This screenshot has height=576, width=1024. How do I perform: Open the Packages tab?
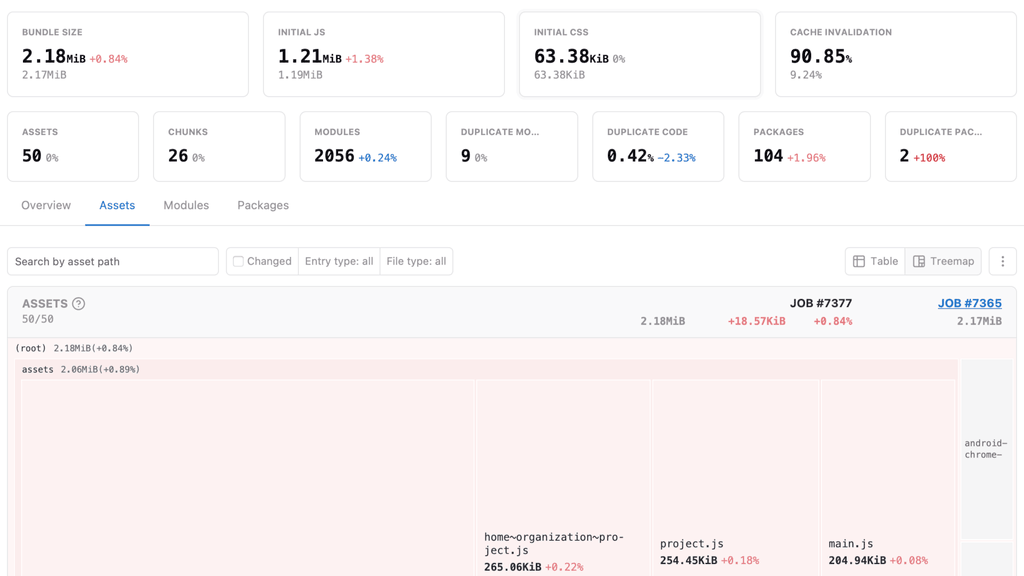(x=263, y=205)
